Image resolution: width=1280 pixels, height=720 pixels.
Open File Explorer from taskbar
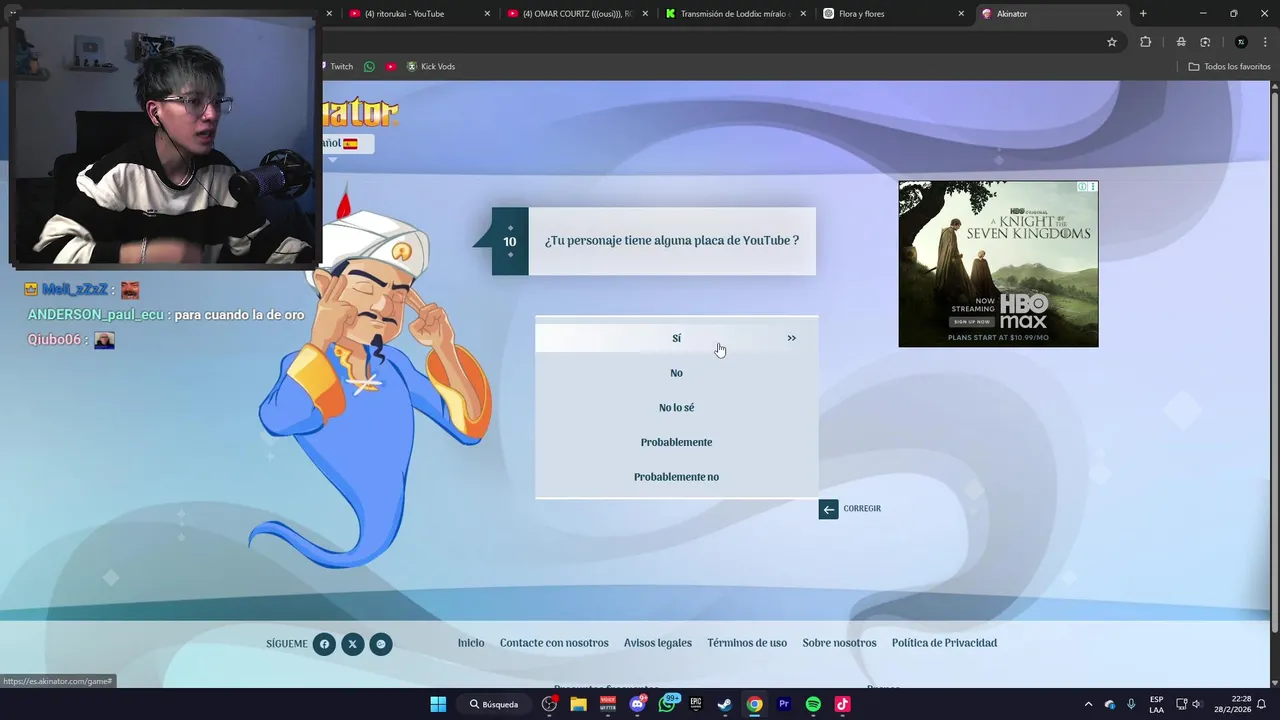point(578,704)
